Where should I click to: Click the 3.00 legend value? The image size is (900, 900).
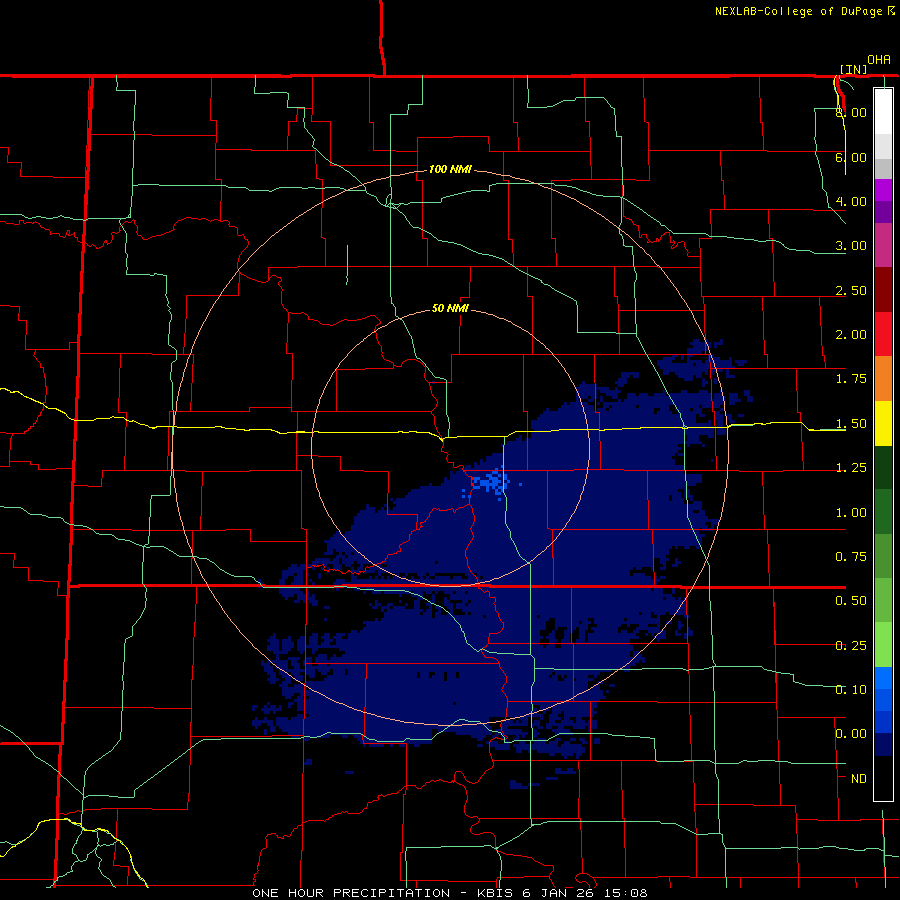(851, 246)
